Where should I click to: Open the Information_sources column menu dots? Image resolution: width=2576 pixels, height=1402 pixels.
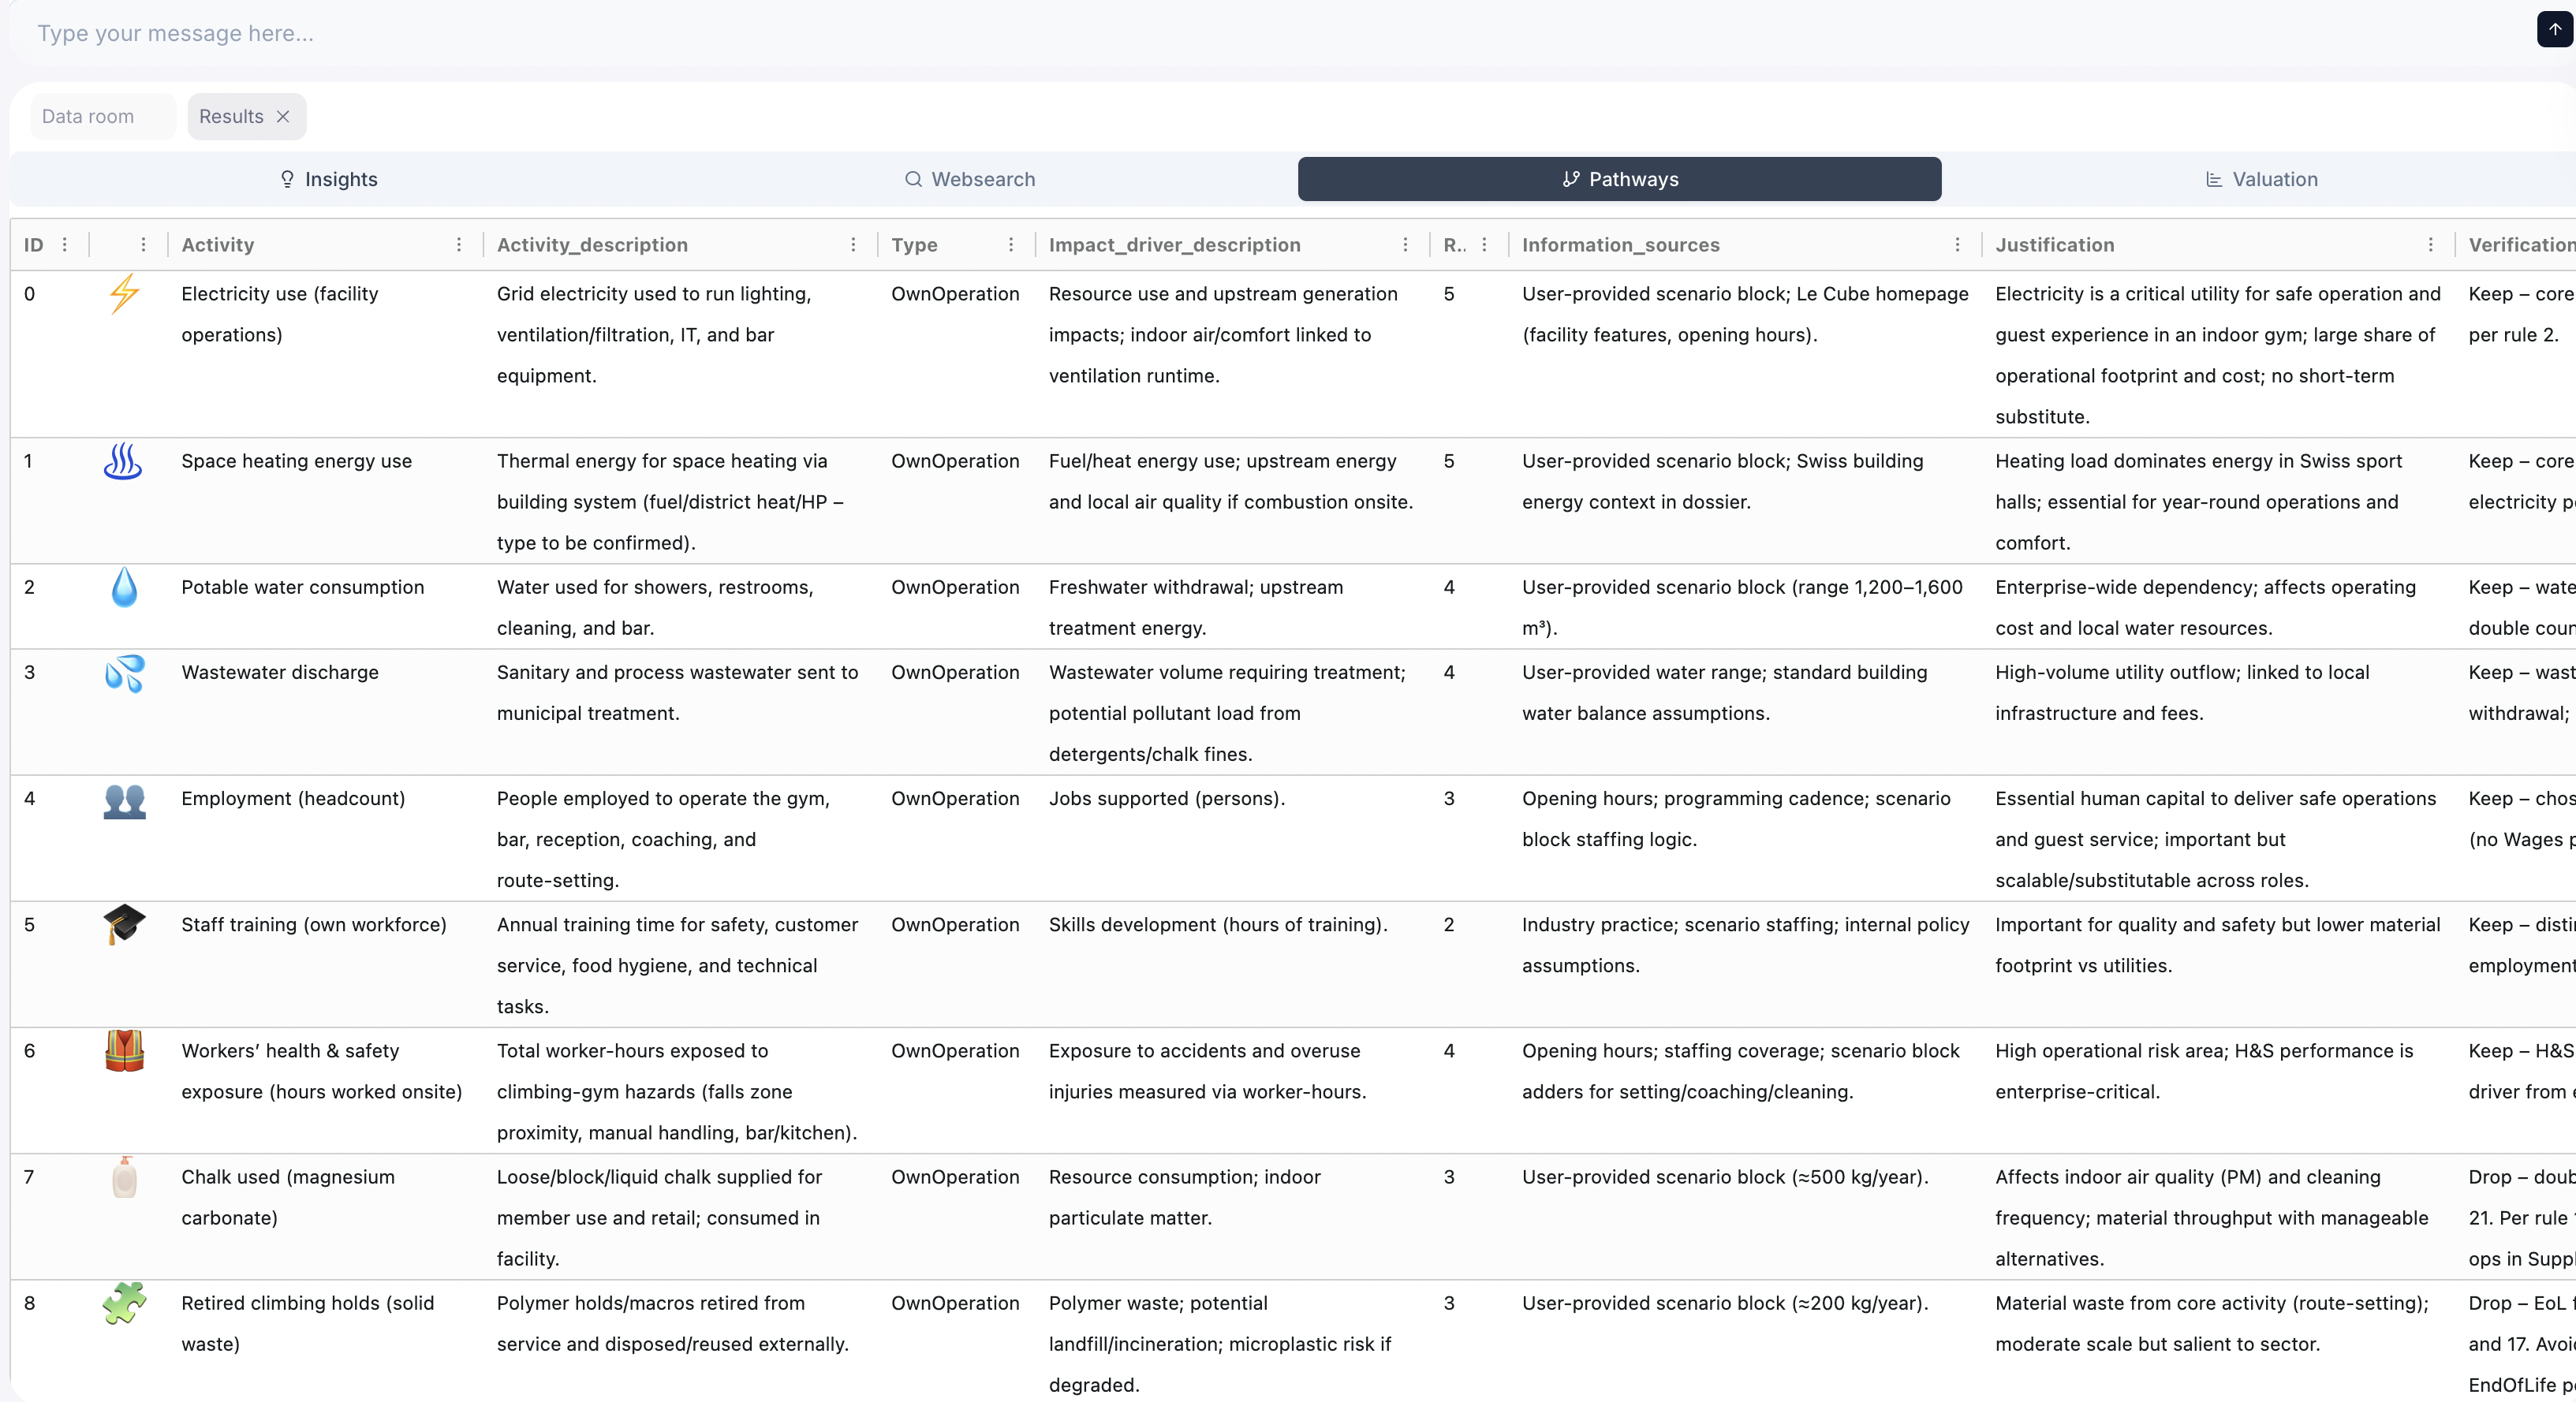1958,245
